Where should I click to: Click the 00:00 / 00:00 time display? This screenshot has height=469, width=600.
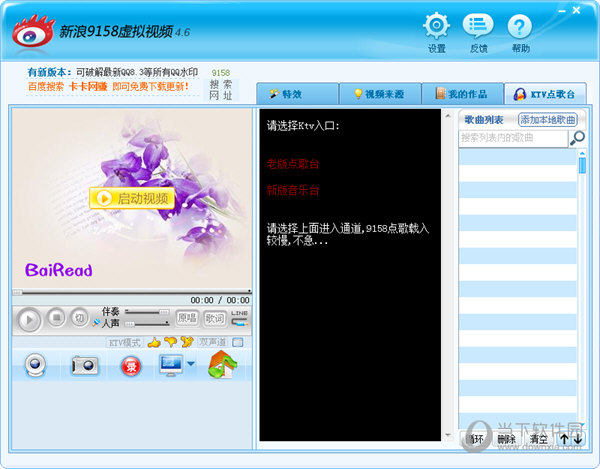pyautogui.click(x=220, y=300)
